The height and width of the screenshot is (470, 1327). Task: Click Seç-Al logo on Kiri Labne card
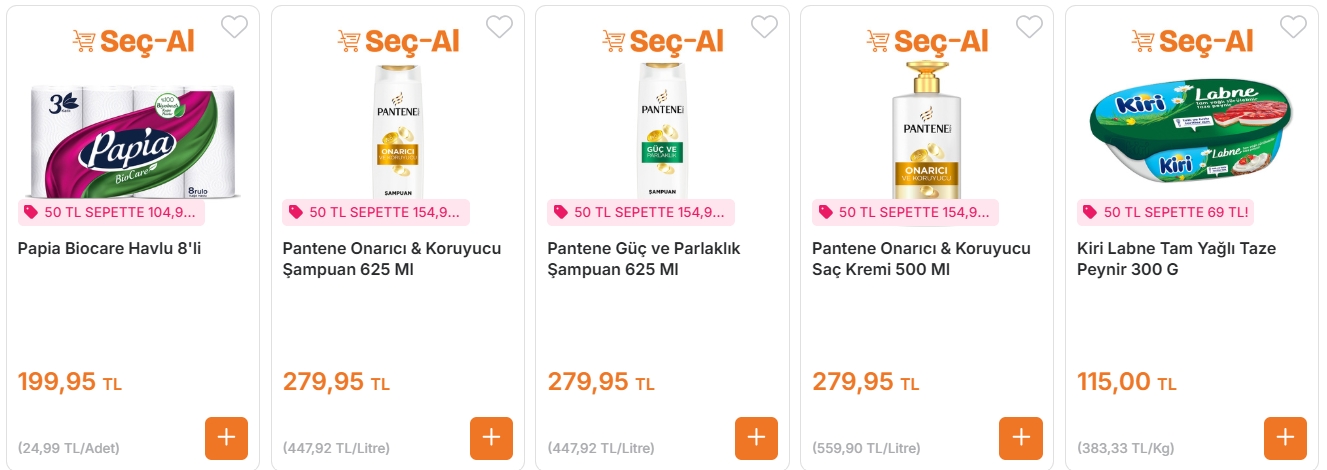point(1191,41)
